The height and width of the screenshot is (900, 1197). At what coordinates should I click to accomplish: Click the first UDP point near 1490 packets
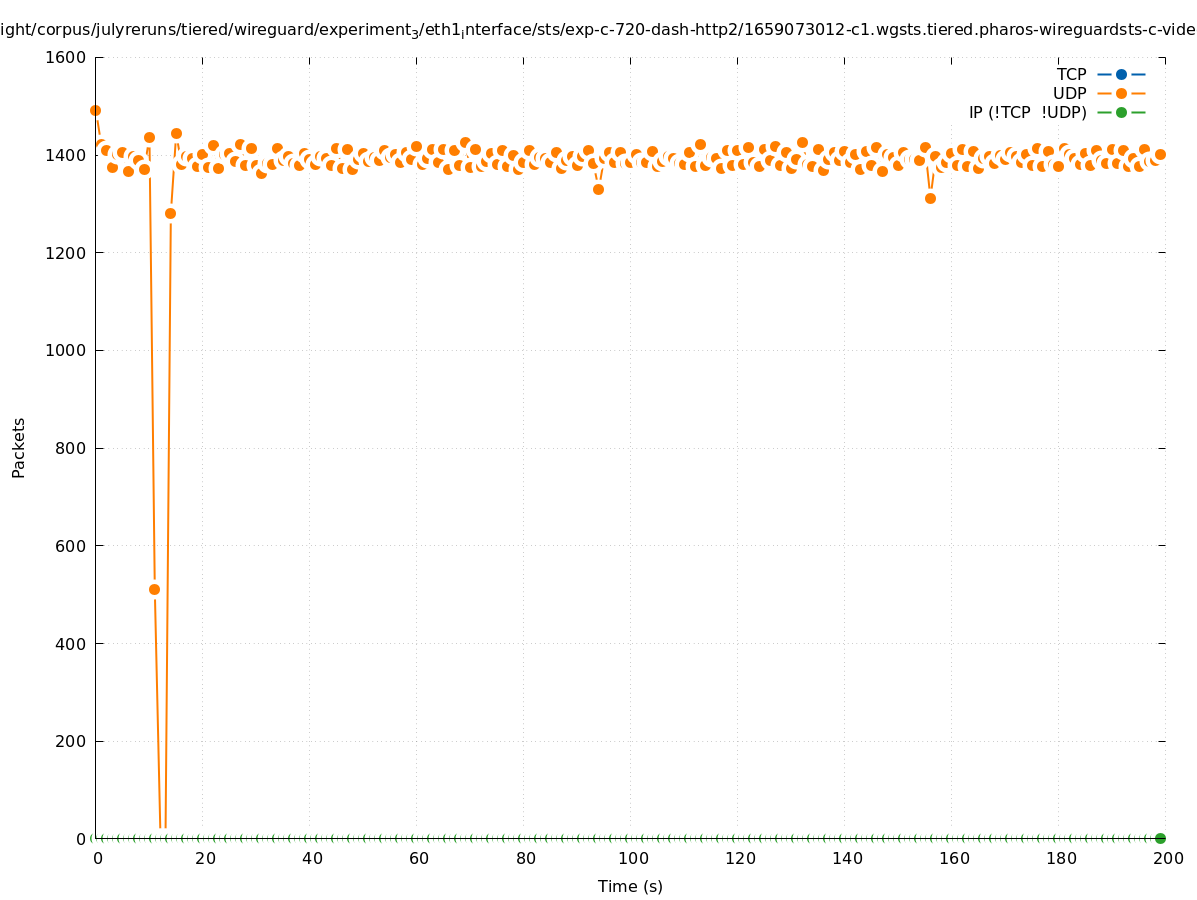pos(95,110)
